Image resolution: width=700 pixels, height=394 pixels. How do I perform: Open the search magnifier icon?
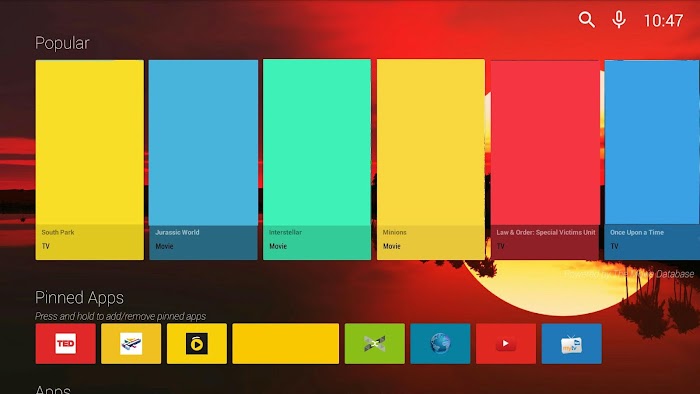tap(587, 20)
